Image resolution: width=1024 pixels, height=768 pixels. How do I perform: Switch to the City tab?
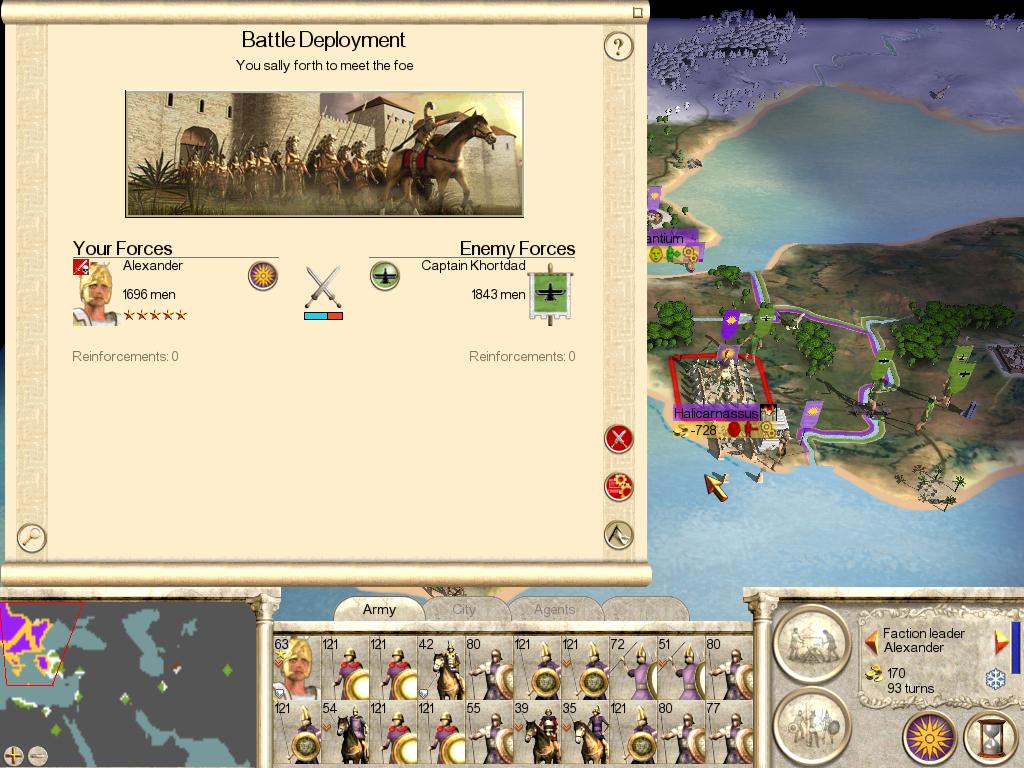(464, 609)
